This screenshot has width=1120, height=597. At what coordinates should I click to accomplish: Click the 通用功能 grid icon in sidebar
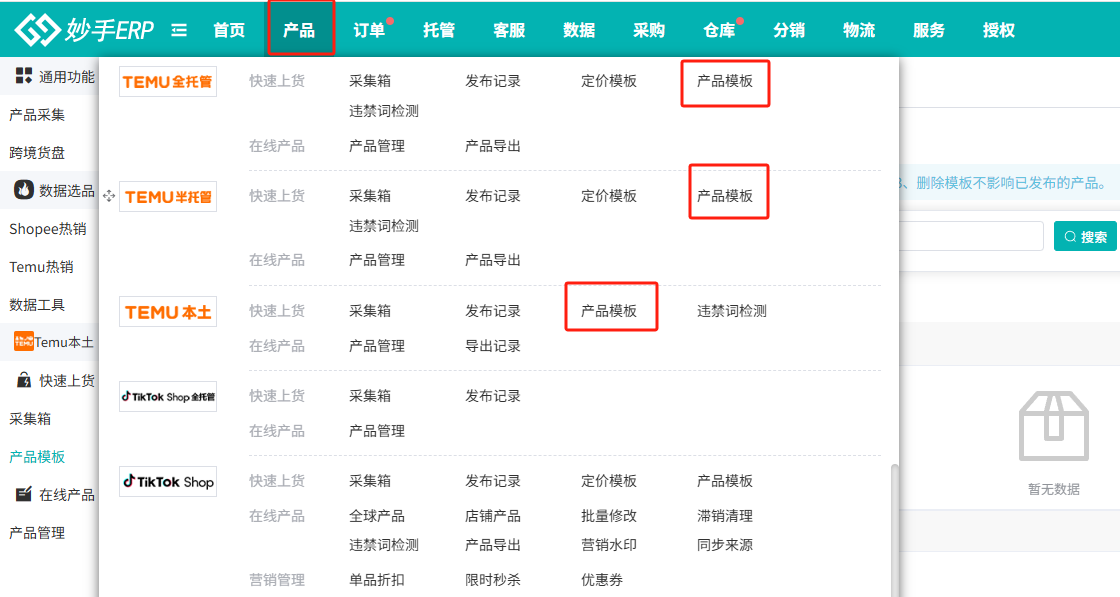click(24, 76)
